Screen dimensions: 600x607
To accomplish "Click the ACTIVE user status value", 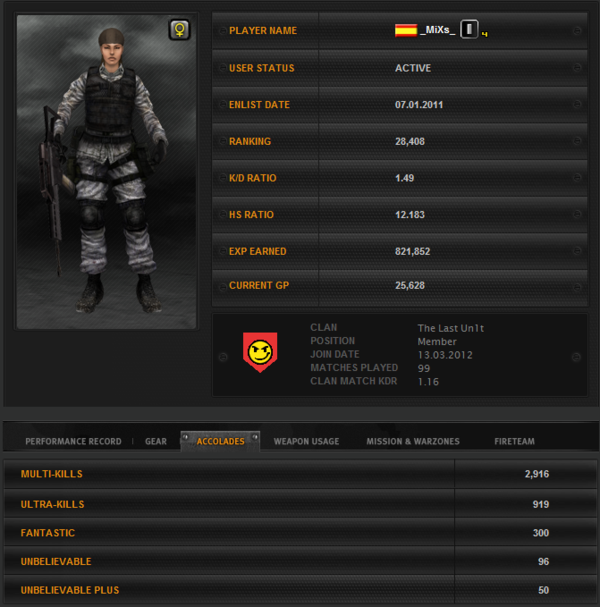I will pos(413,68).
